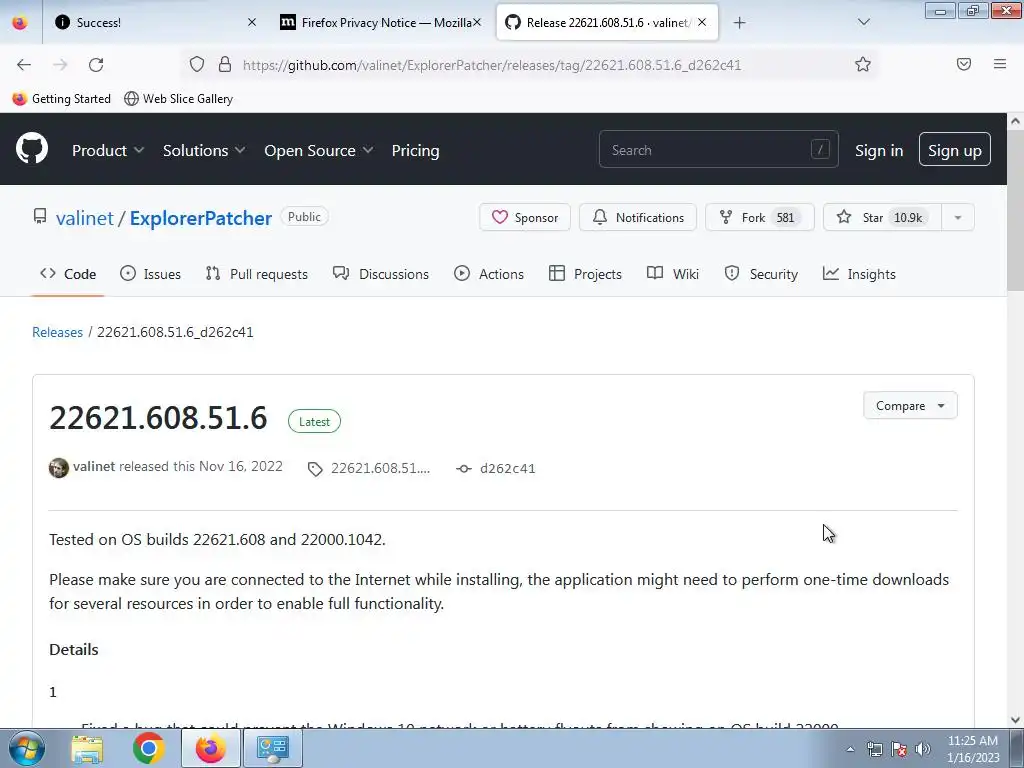The width and height of the screenshot is (1024, 768).
Task: Open commit d262c41 link
Action: [496, 468]
